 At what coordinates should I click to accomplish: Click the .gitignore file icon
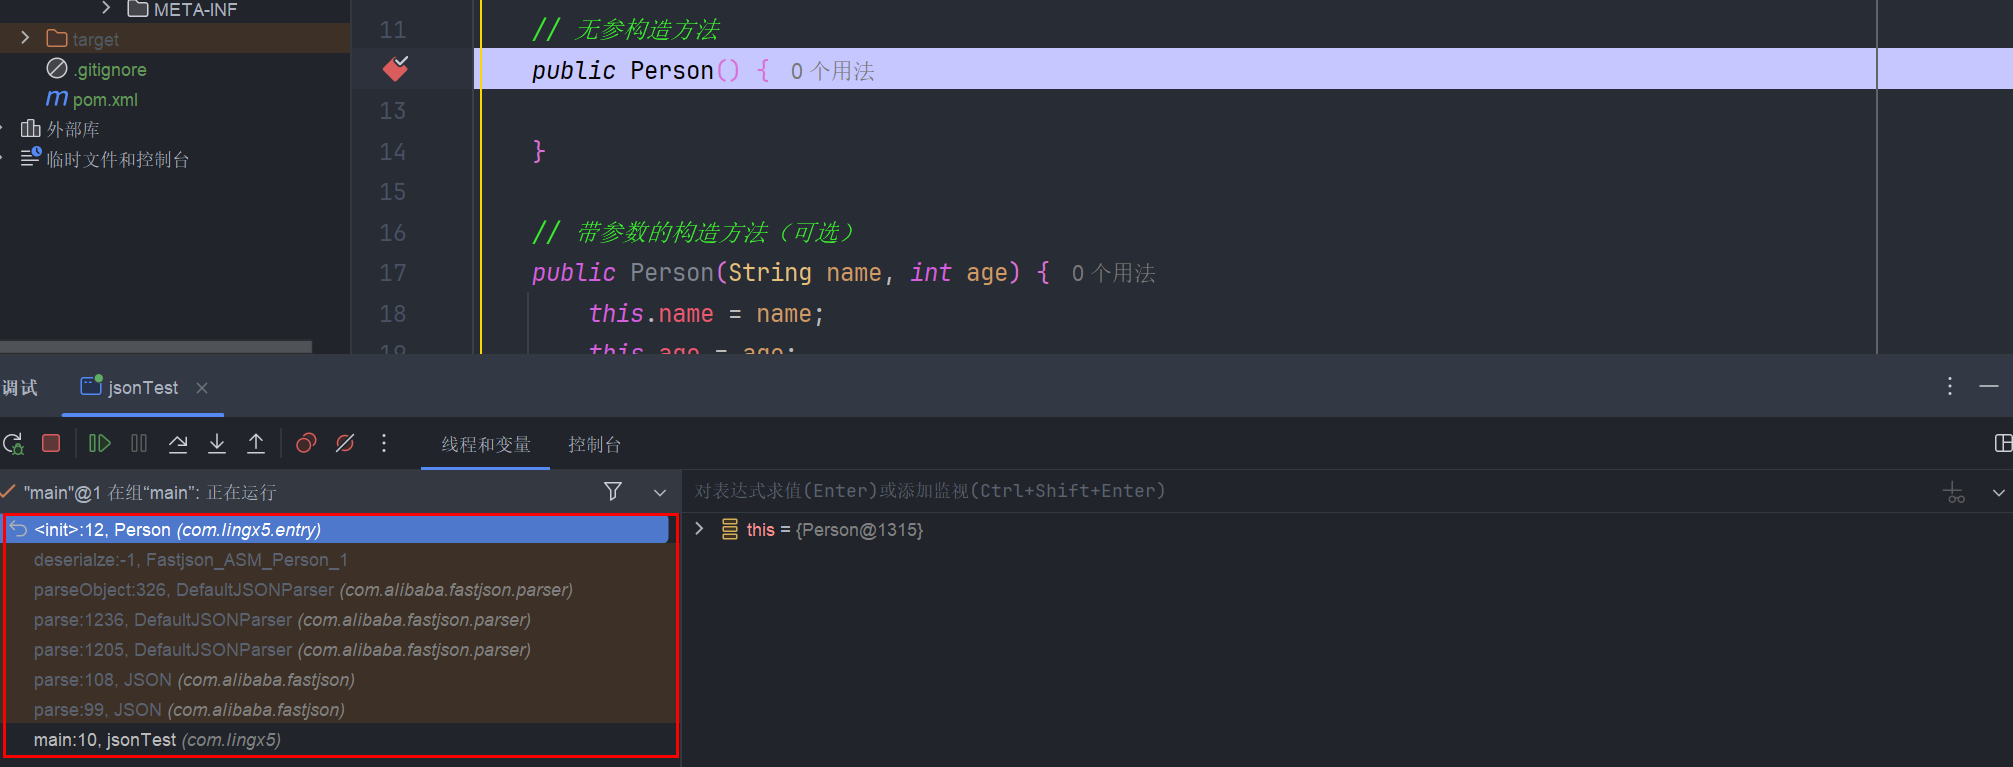point(57,69)
